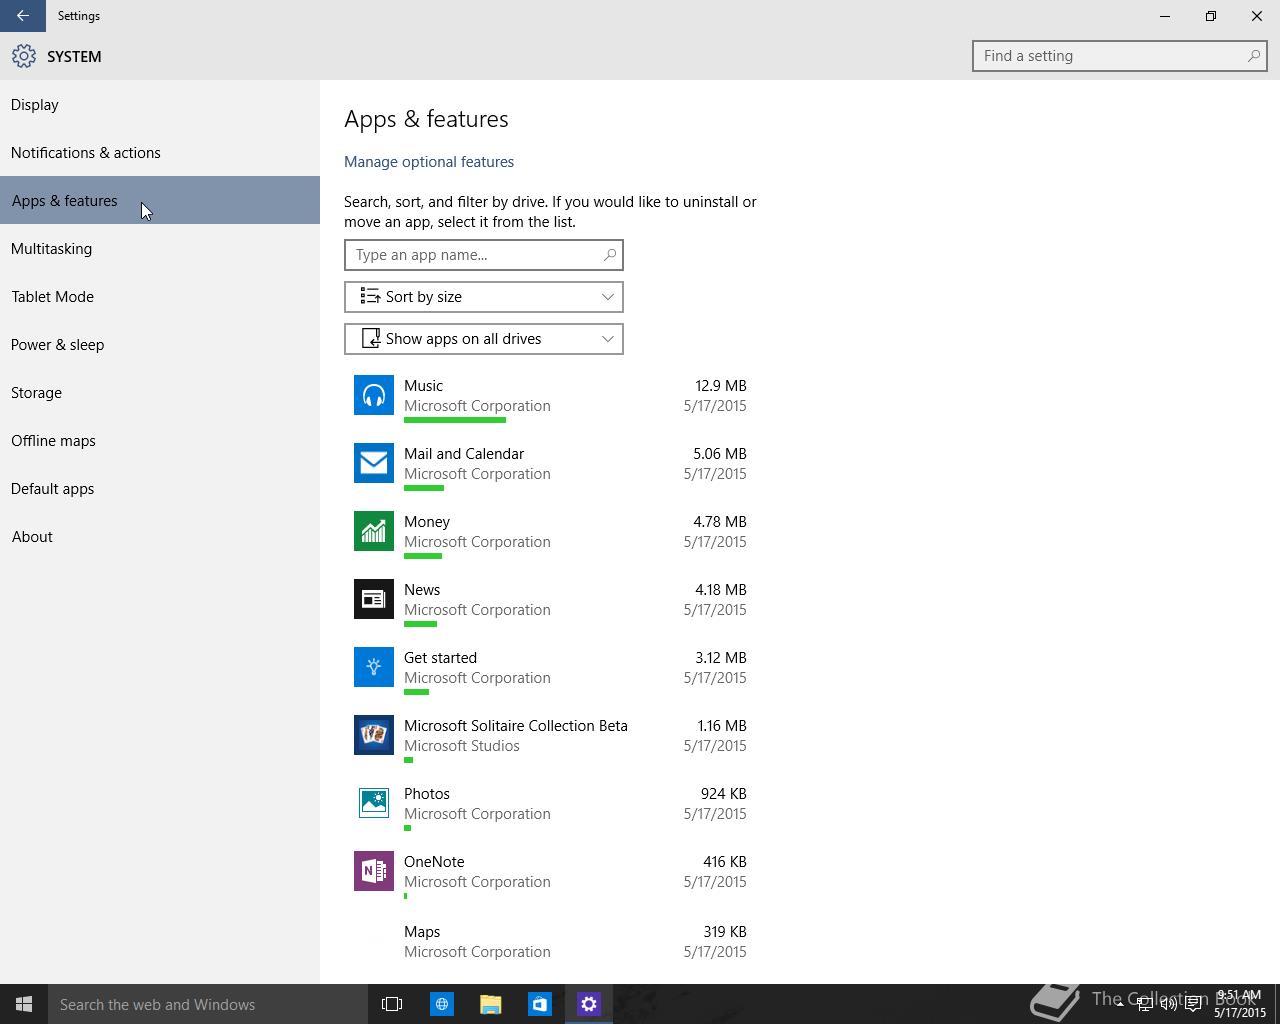Click the Settings gear on taskbar
This screenshot has width=1280, height=1024.
tap(588, 1004)
